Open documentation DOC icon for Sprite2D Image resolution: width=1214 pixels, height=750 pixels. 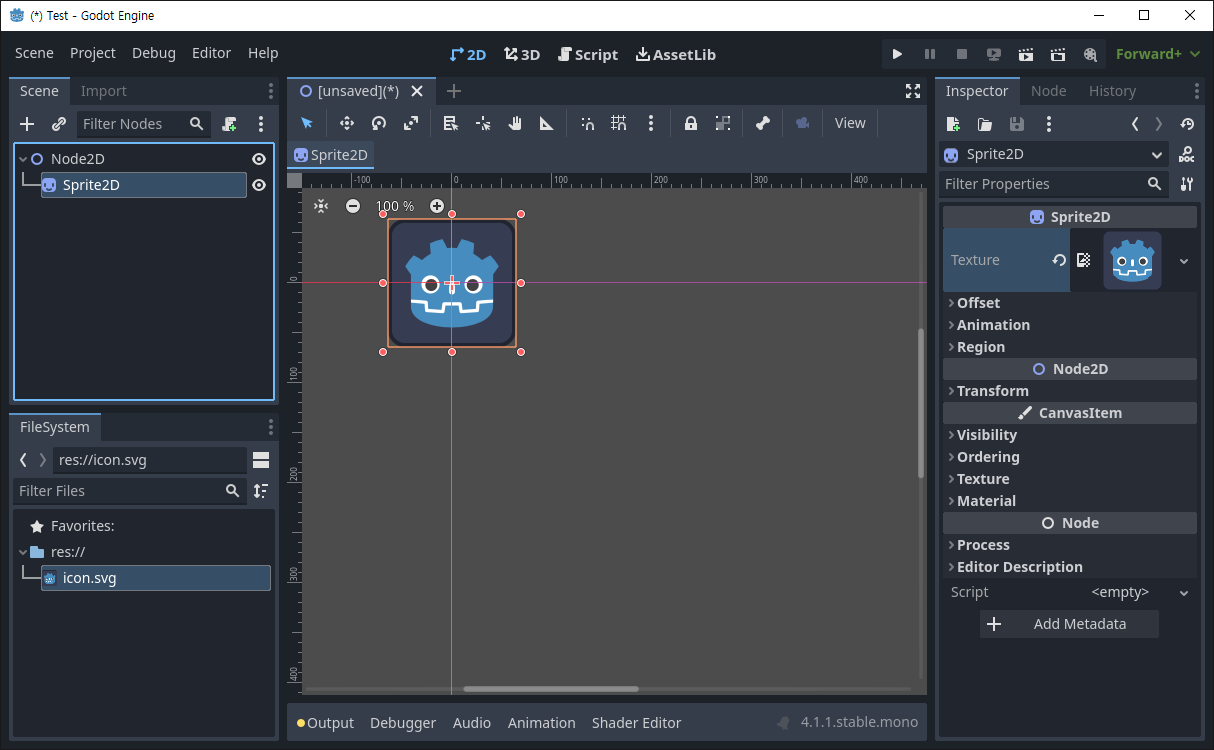click(x=1187, y=155)
